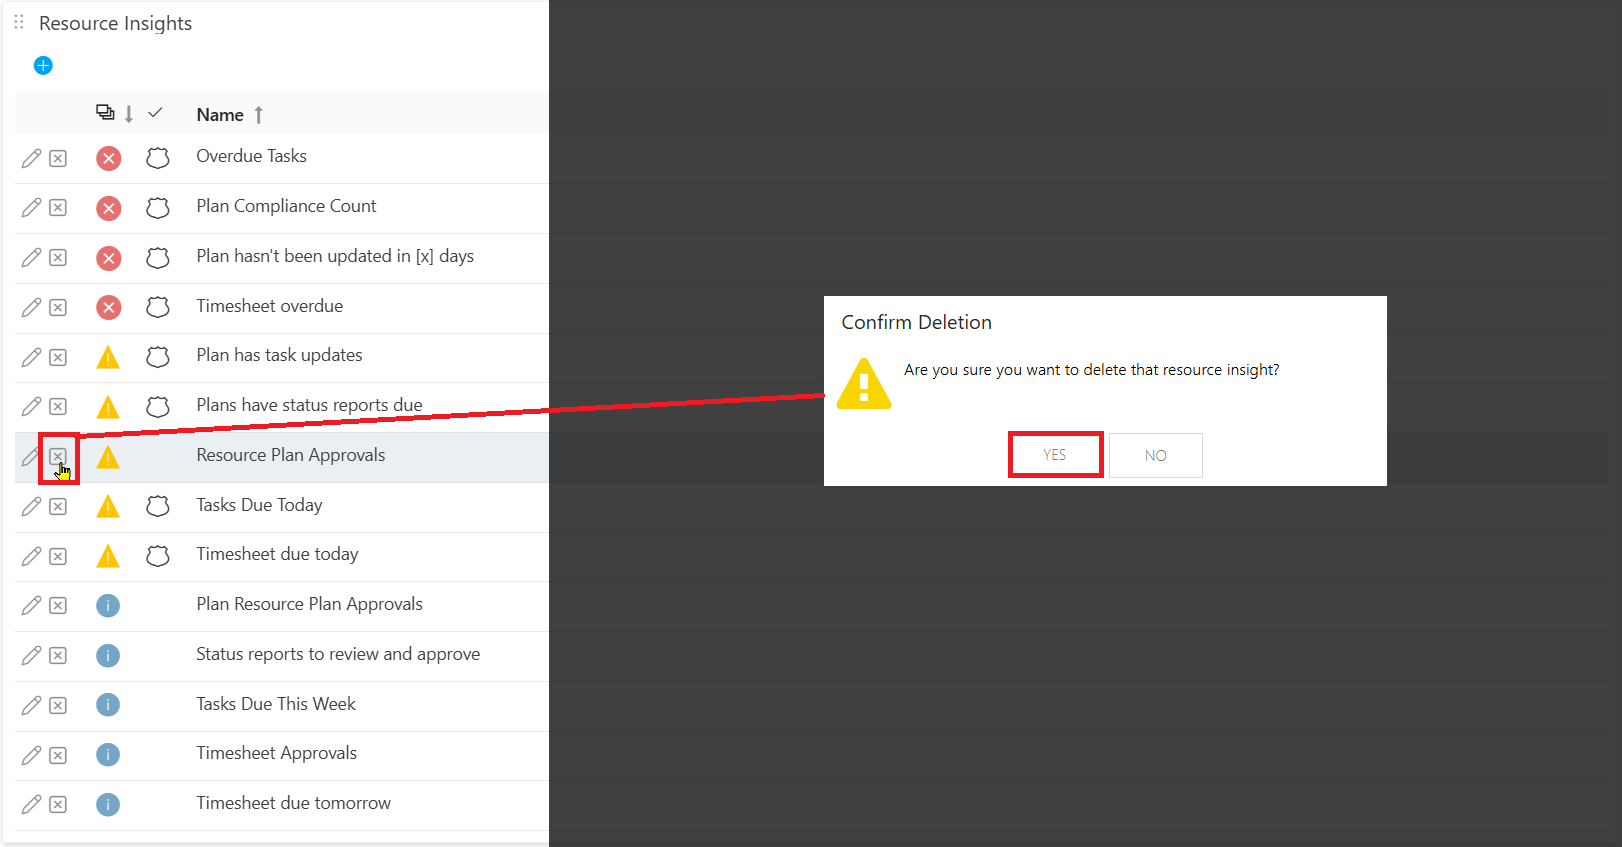Select the Overdue Tasks row name
Screen dimensions: 1622x847
[x=251, y=156]
